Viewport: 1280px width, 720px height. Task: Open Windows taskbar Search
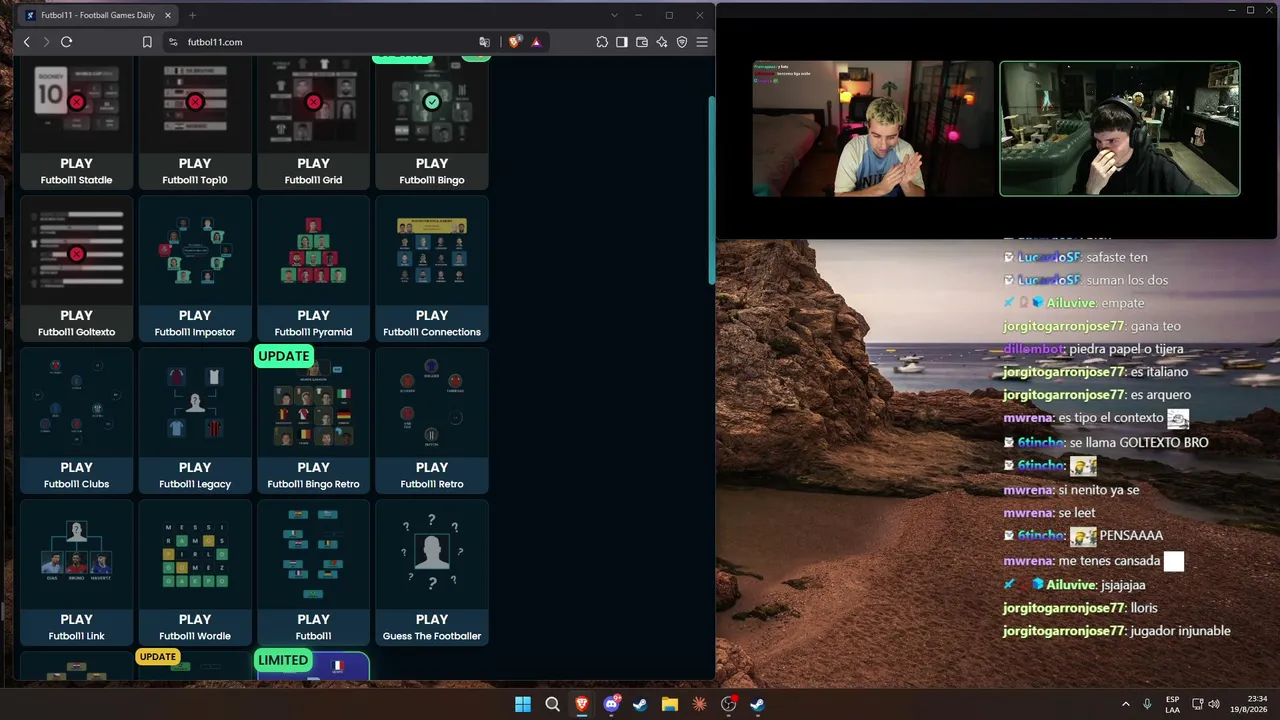(552, 704)
